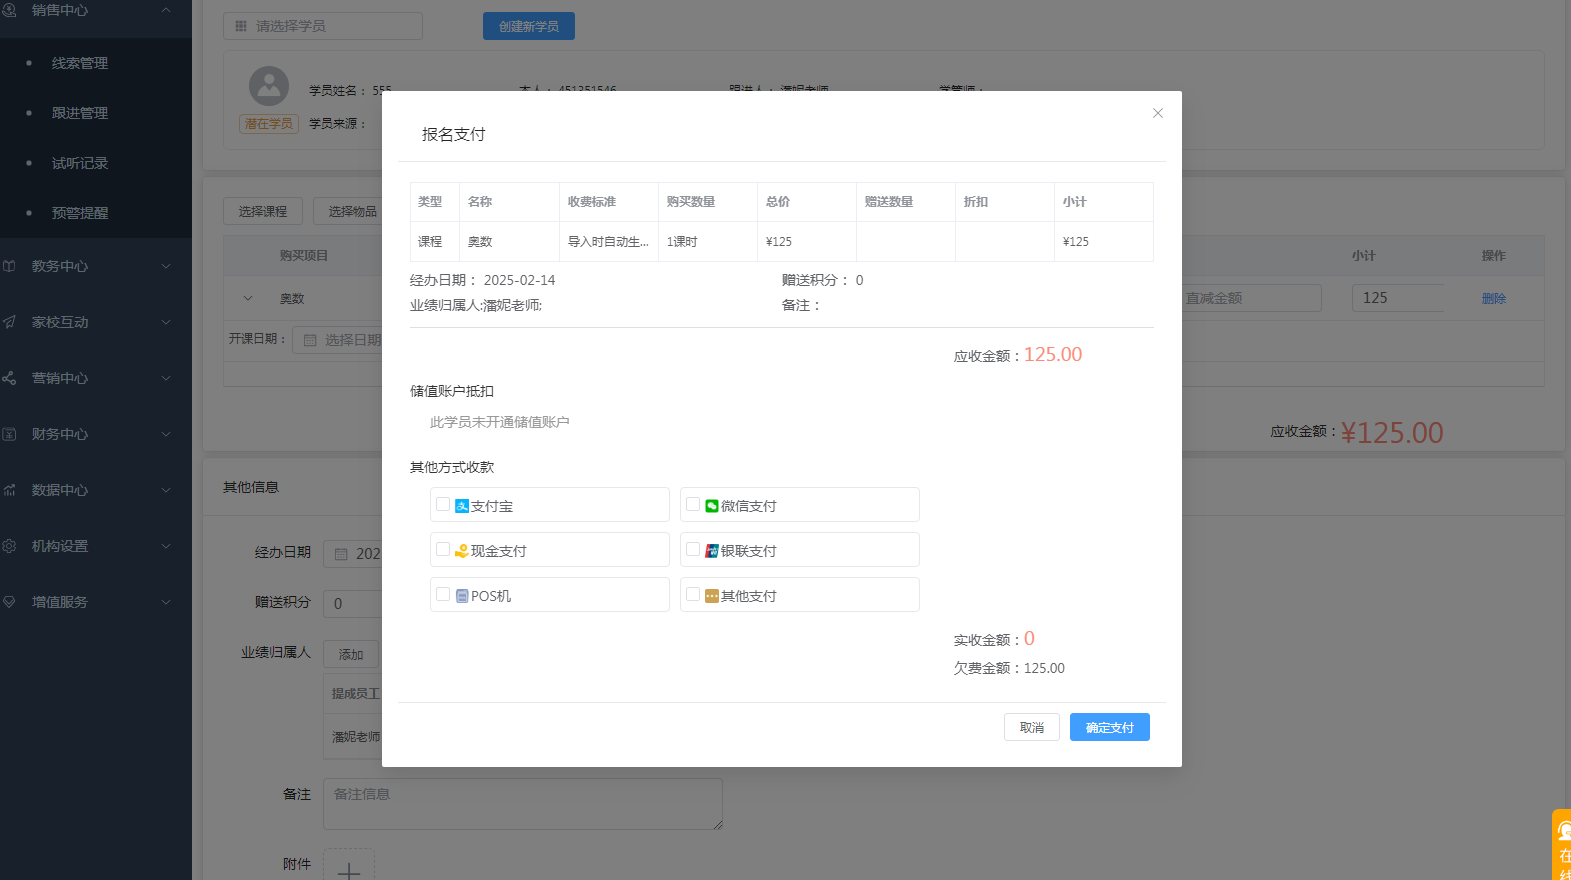The height and width of the screenshot is (880, 1571).
Task: Confirm payment with 确定支付 button
Action: click(x=1110, y=727)
